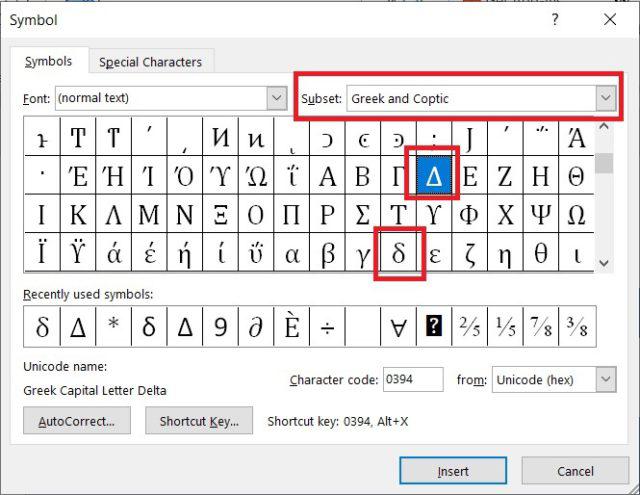The width and height of the screenshot is (640, 495).
Task: Pick the one-fifth ⅕ fraction symbol
Action: pos(505,326)
